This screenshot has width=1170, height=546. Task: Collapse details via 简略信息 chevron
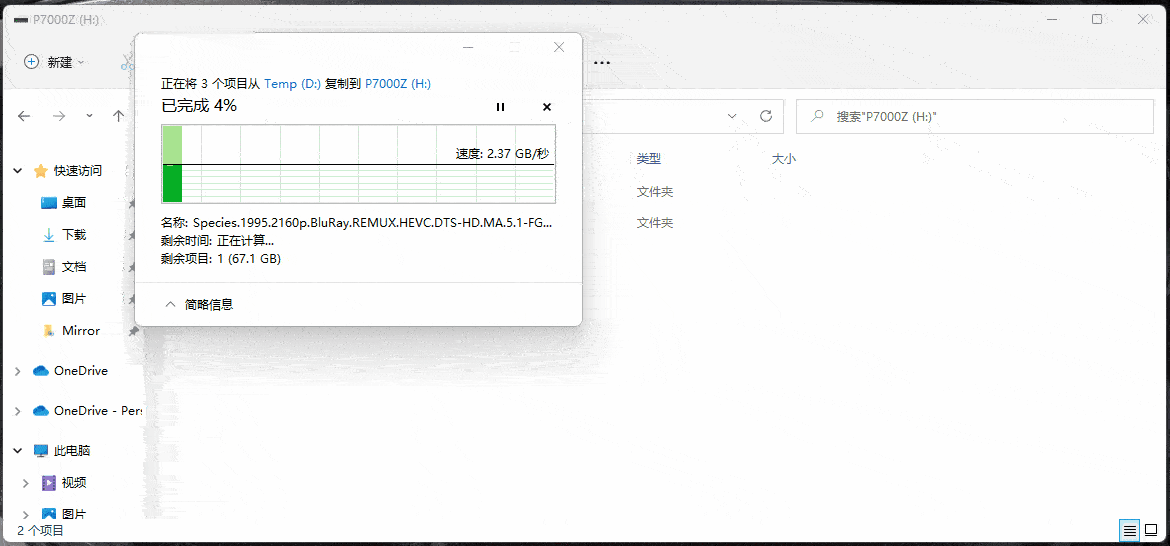click(171, 304)
